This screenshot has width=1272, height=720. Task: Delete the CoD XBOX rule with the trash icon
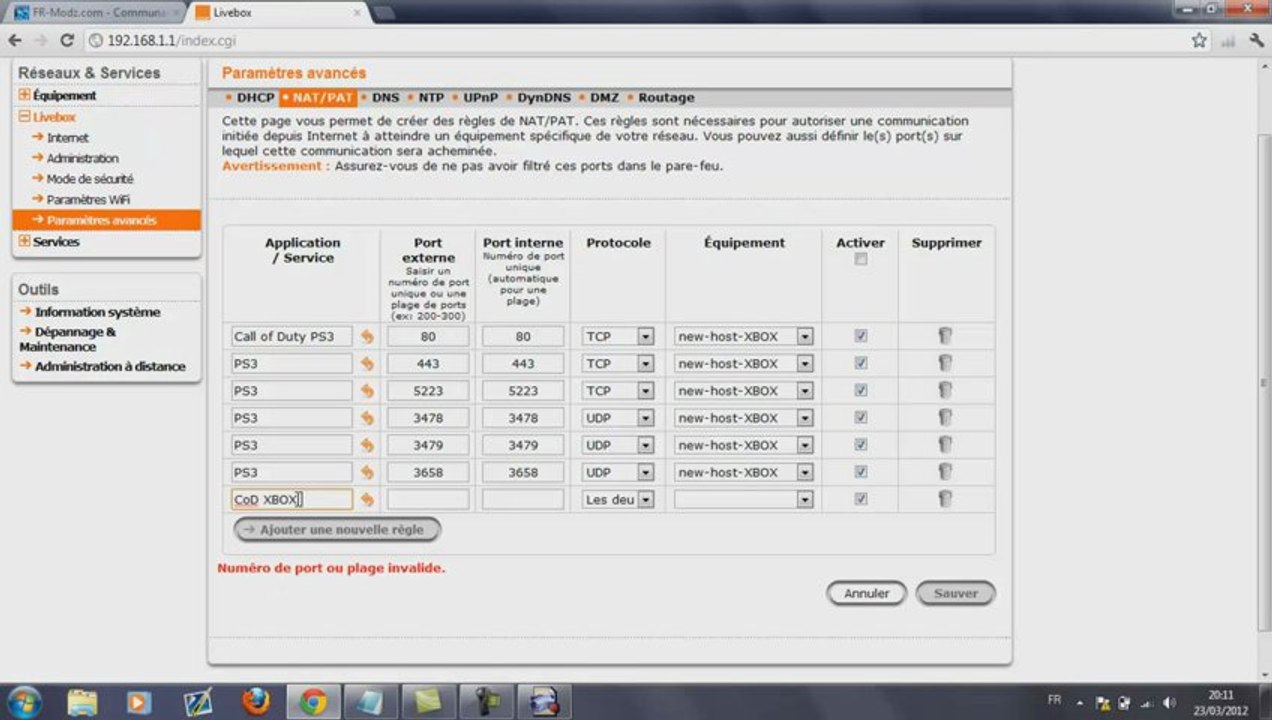point(945,498)
